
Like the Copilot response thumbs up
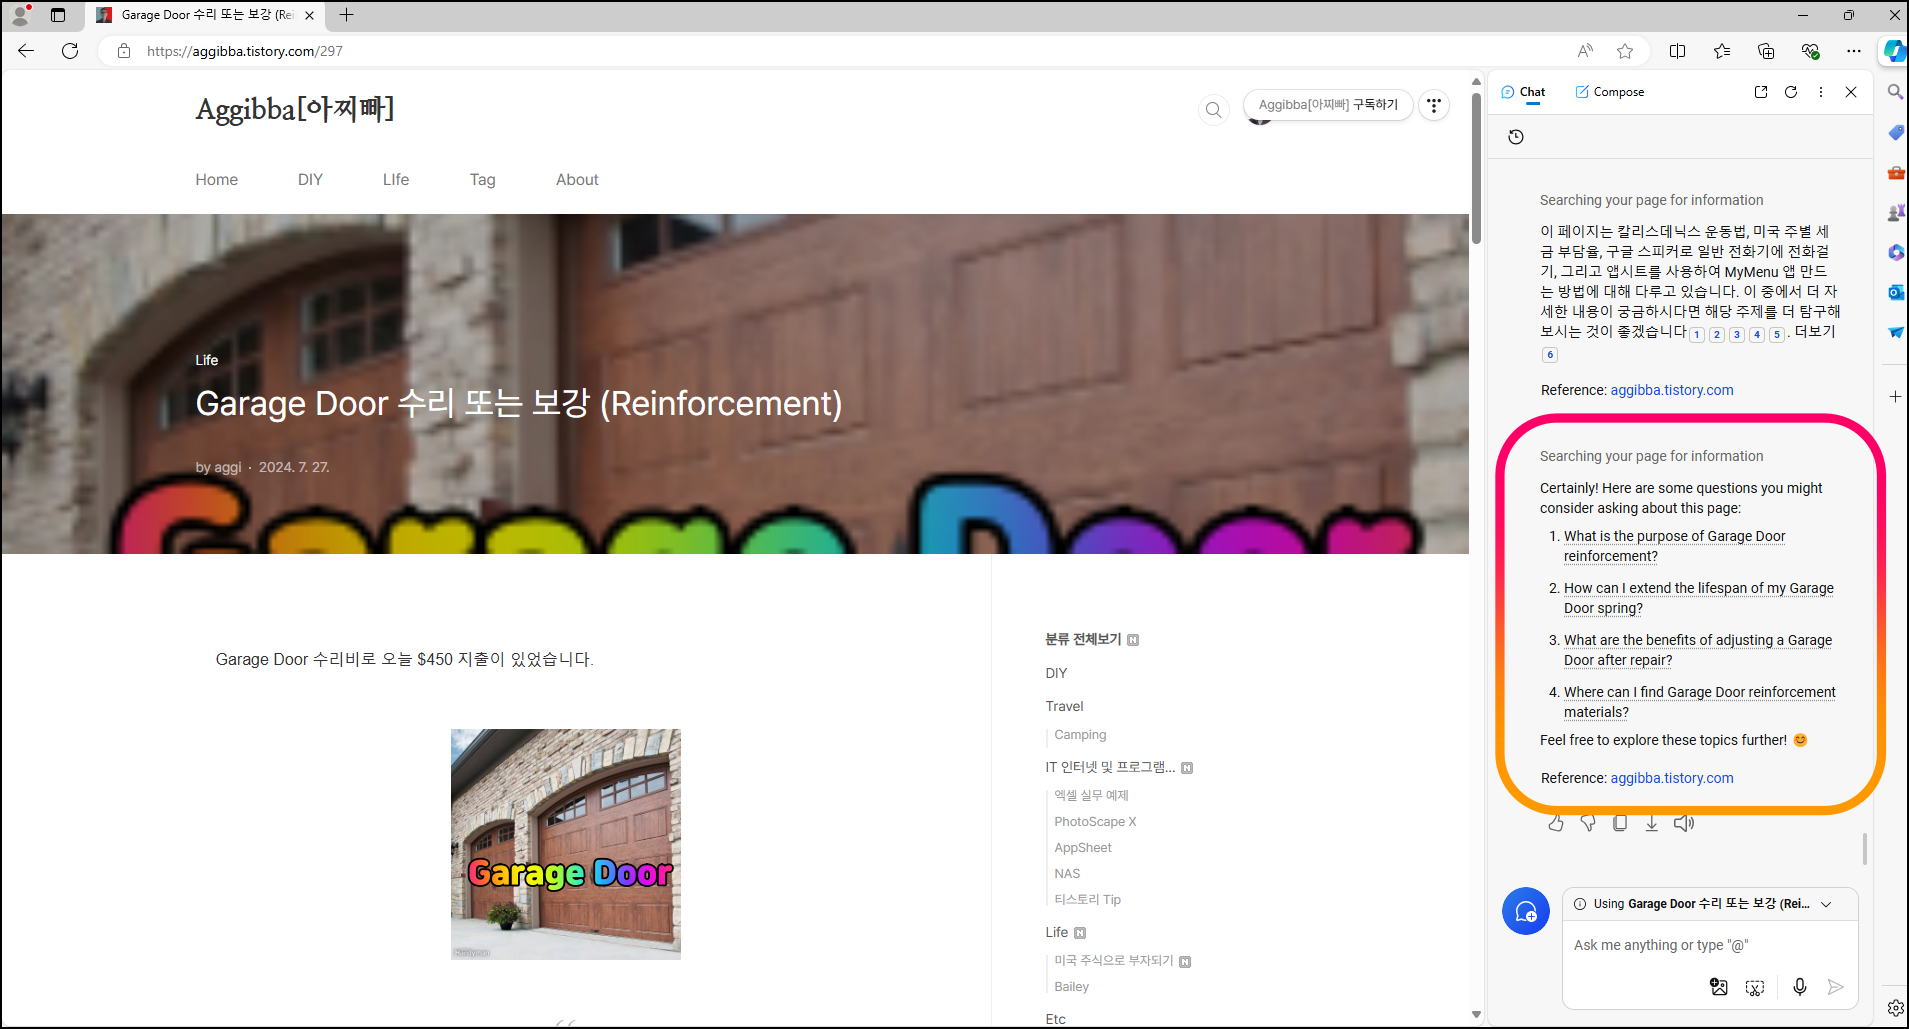(1556, 823)
